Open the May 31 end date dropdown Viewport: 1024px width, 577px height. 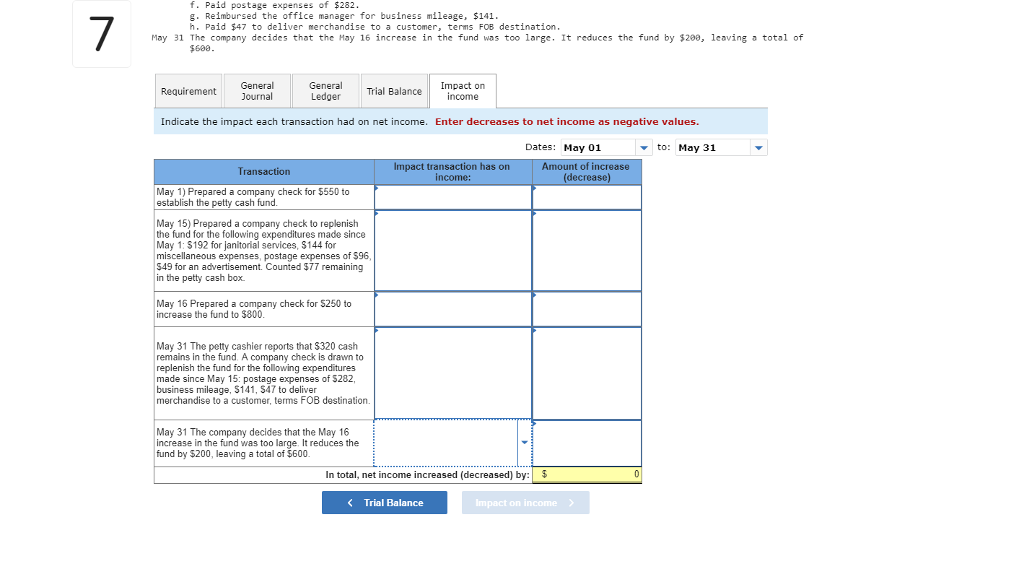[757, 146]
